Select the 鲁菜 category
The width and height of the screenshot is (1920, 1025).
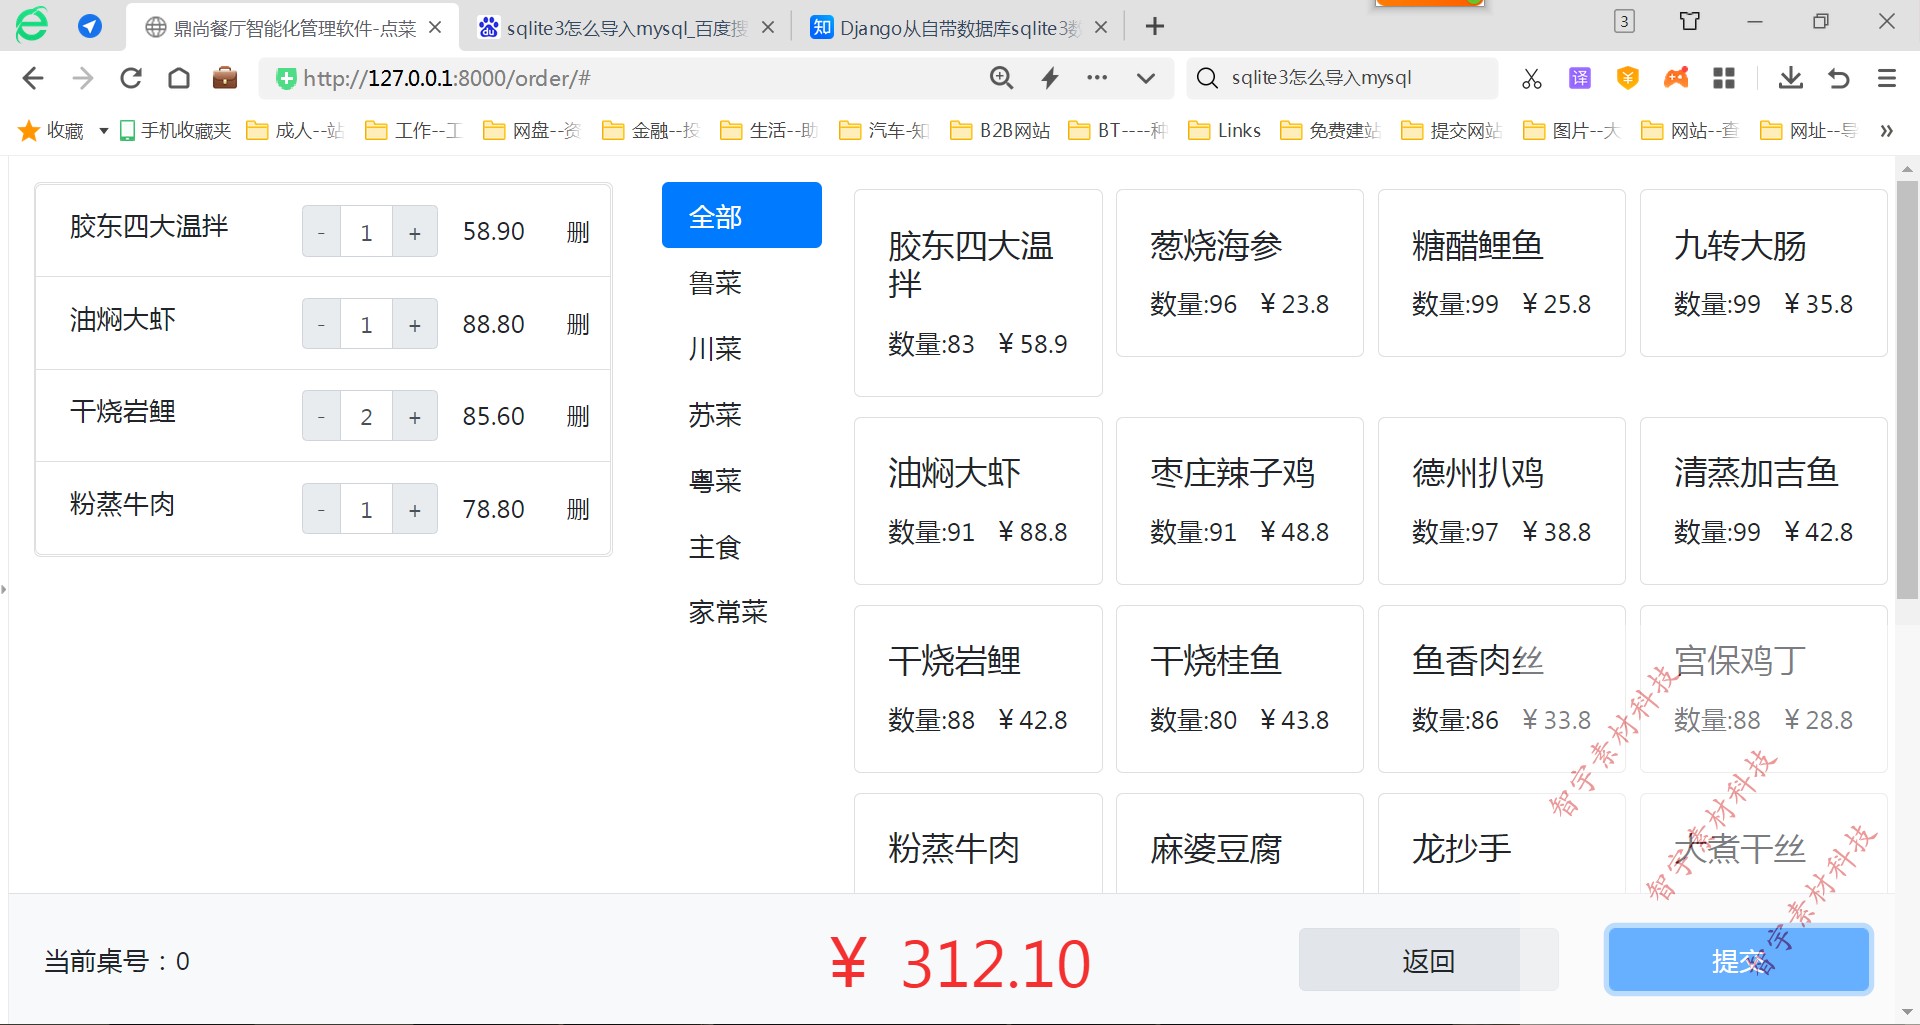tap(715, 283)
